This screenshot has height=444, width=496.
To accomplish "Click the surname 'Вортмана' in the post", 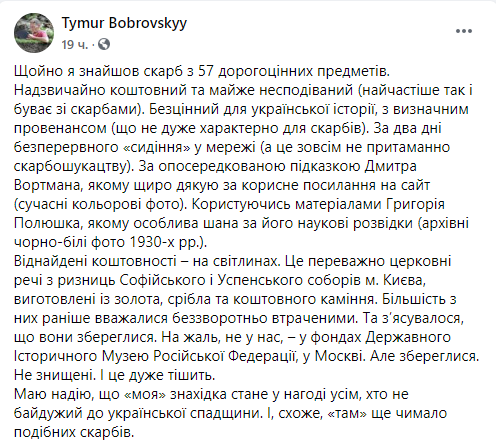I will click(48, 185).
